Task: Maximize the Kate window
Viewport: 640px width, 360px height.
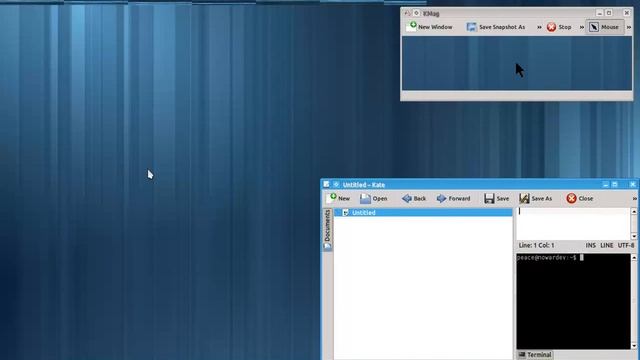Action: click(615, 184)
